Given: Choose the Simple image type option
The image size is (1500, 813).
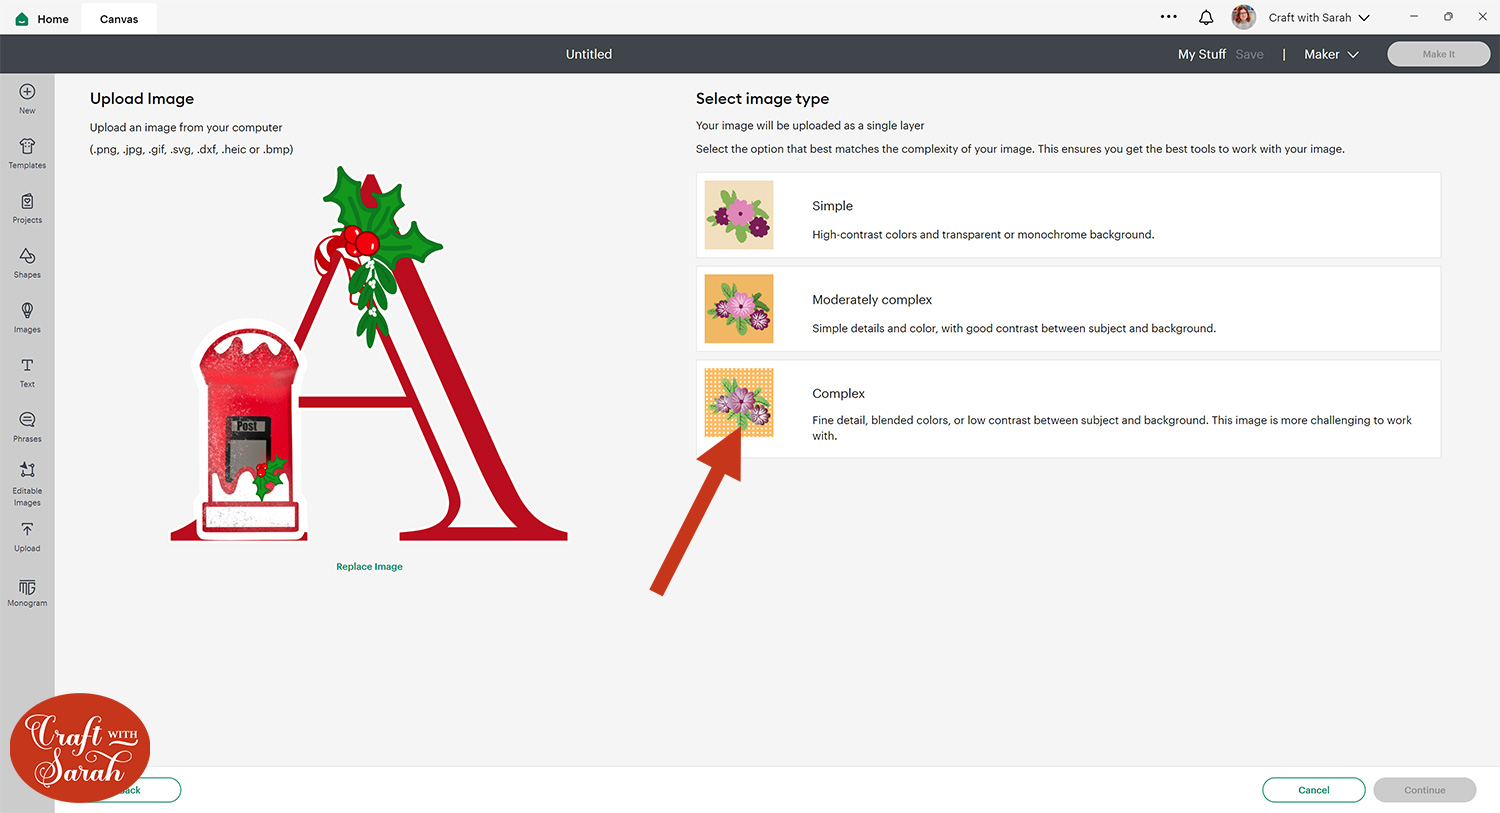Looking at the screenshot, I should coord(1068,215).
